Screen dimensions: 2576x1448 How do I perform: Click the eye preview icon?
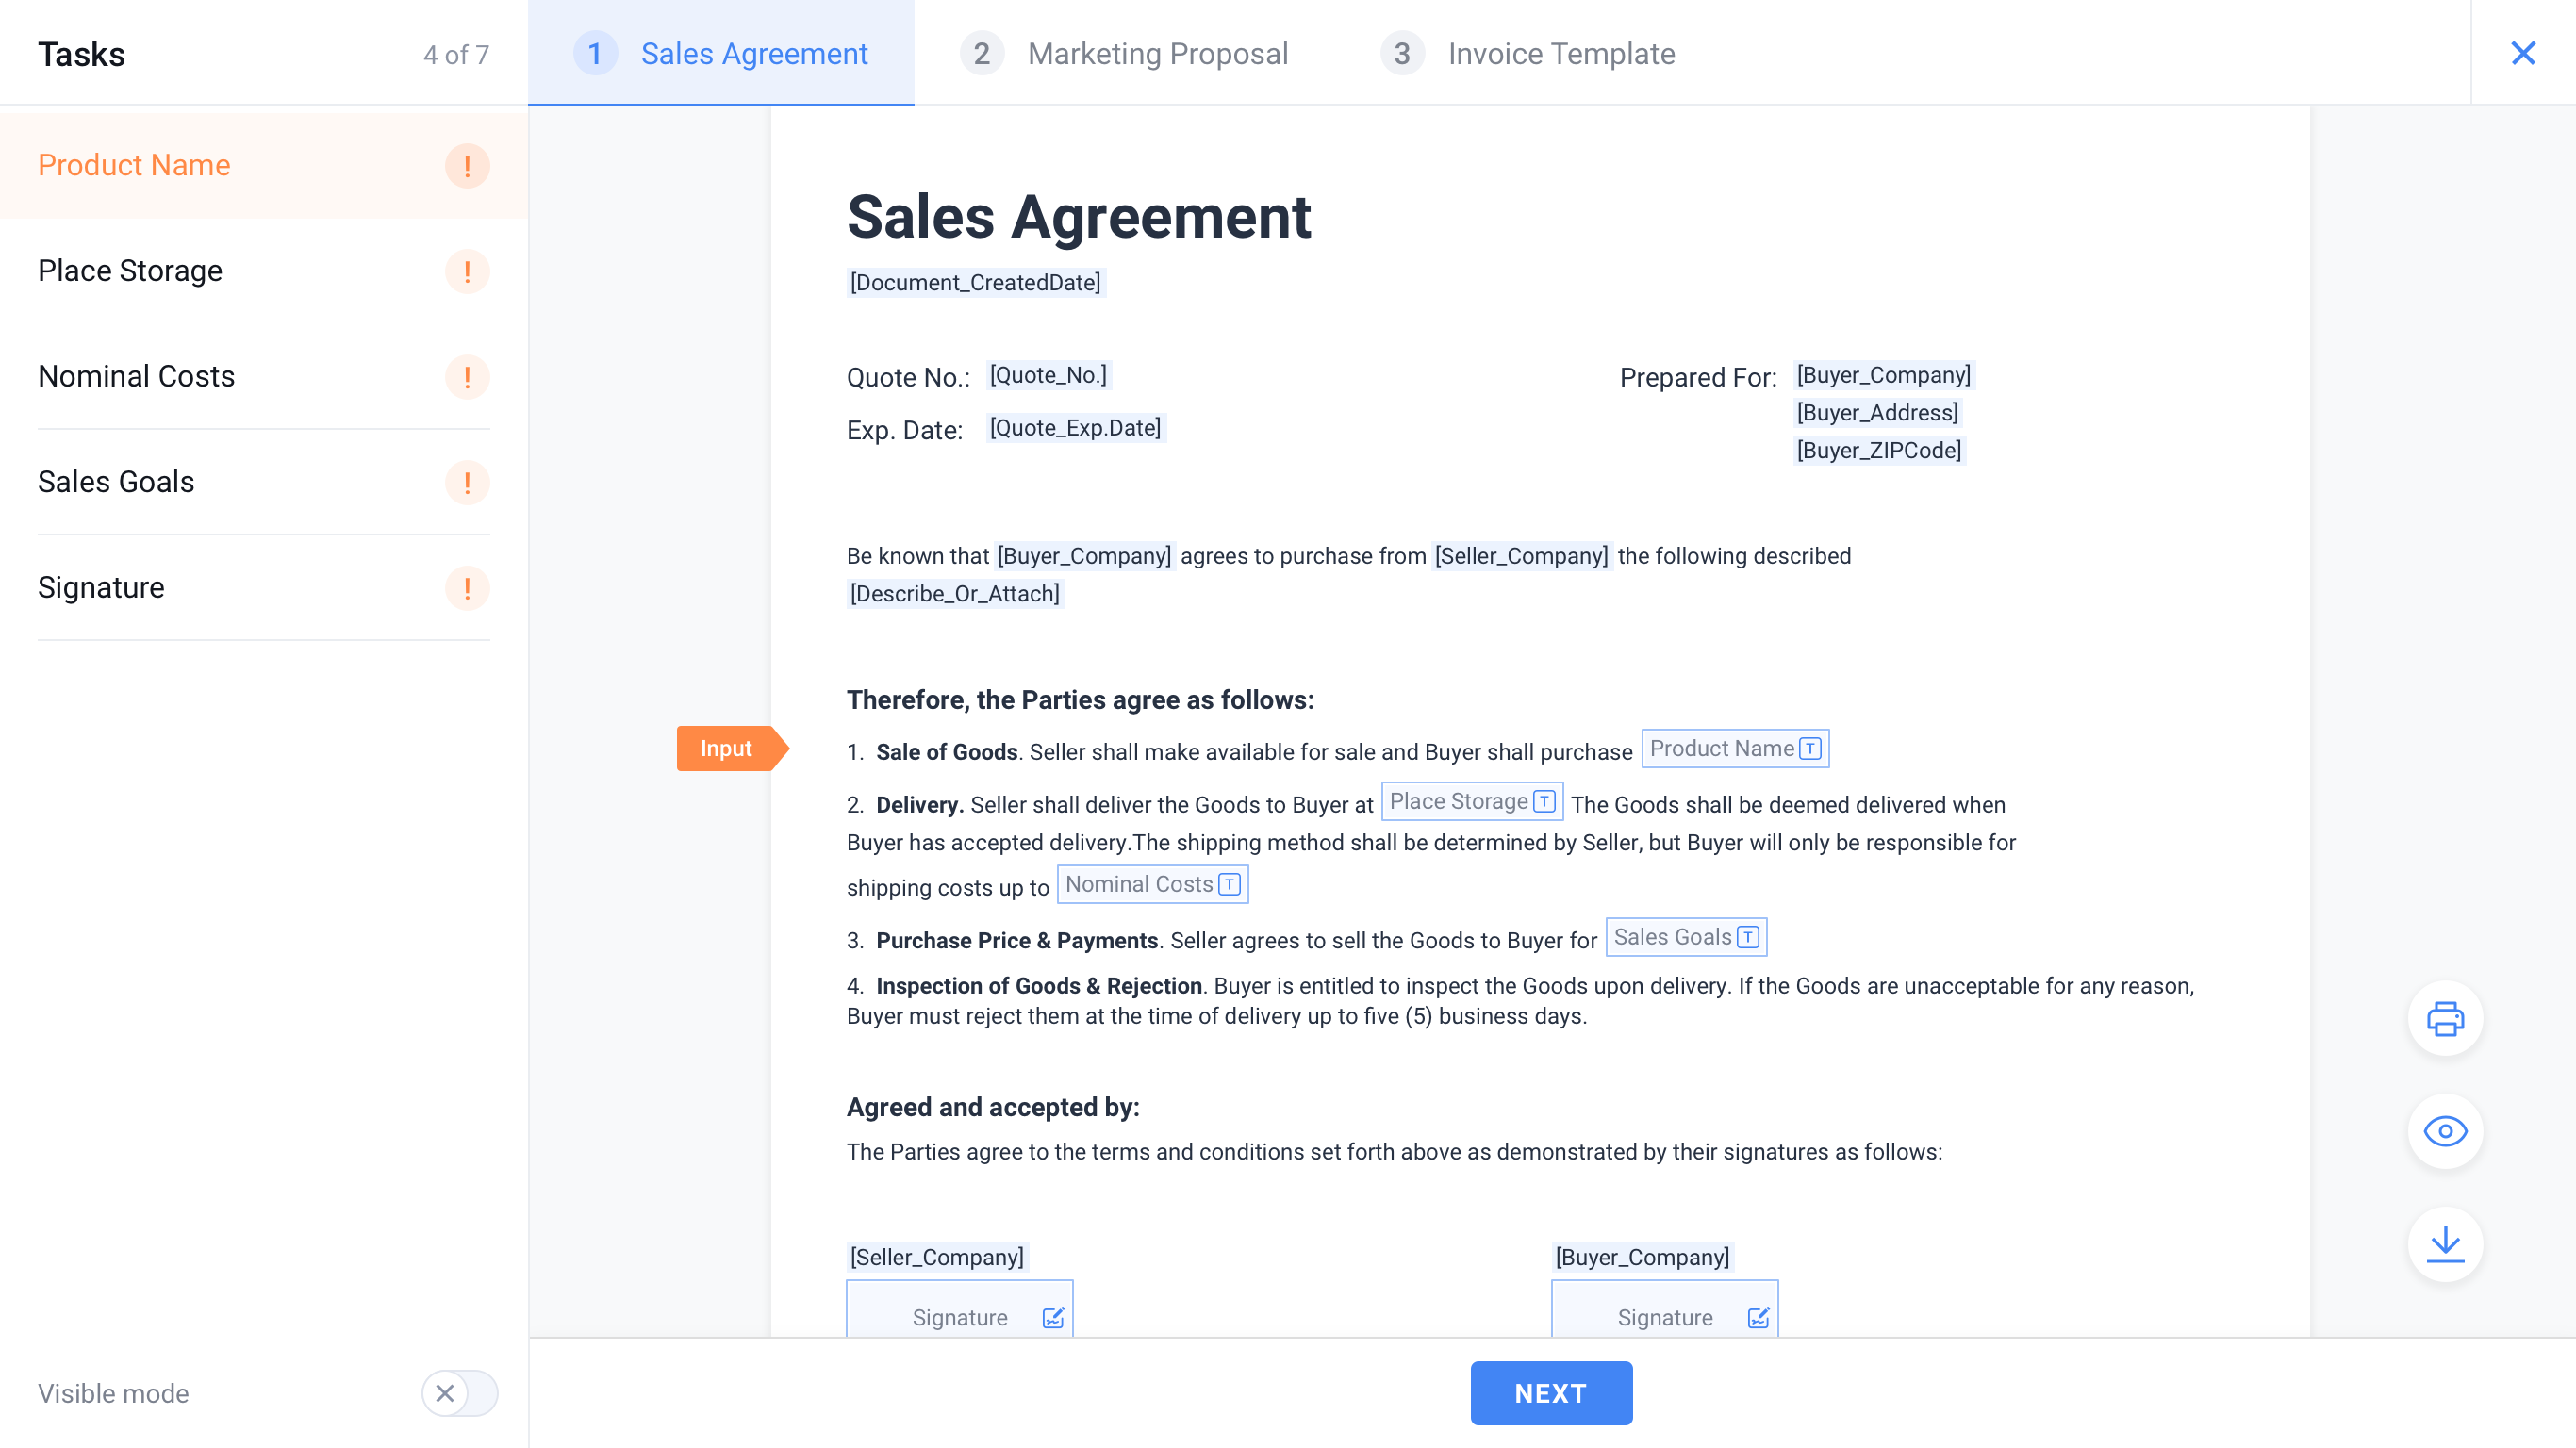point(2444,1131)
